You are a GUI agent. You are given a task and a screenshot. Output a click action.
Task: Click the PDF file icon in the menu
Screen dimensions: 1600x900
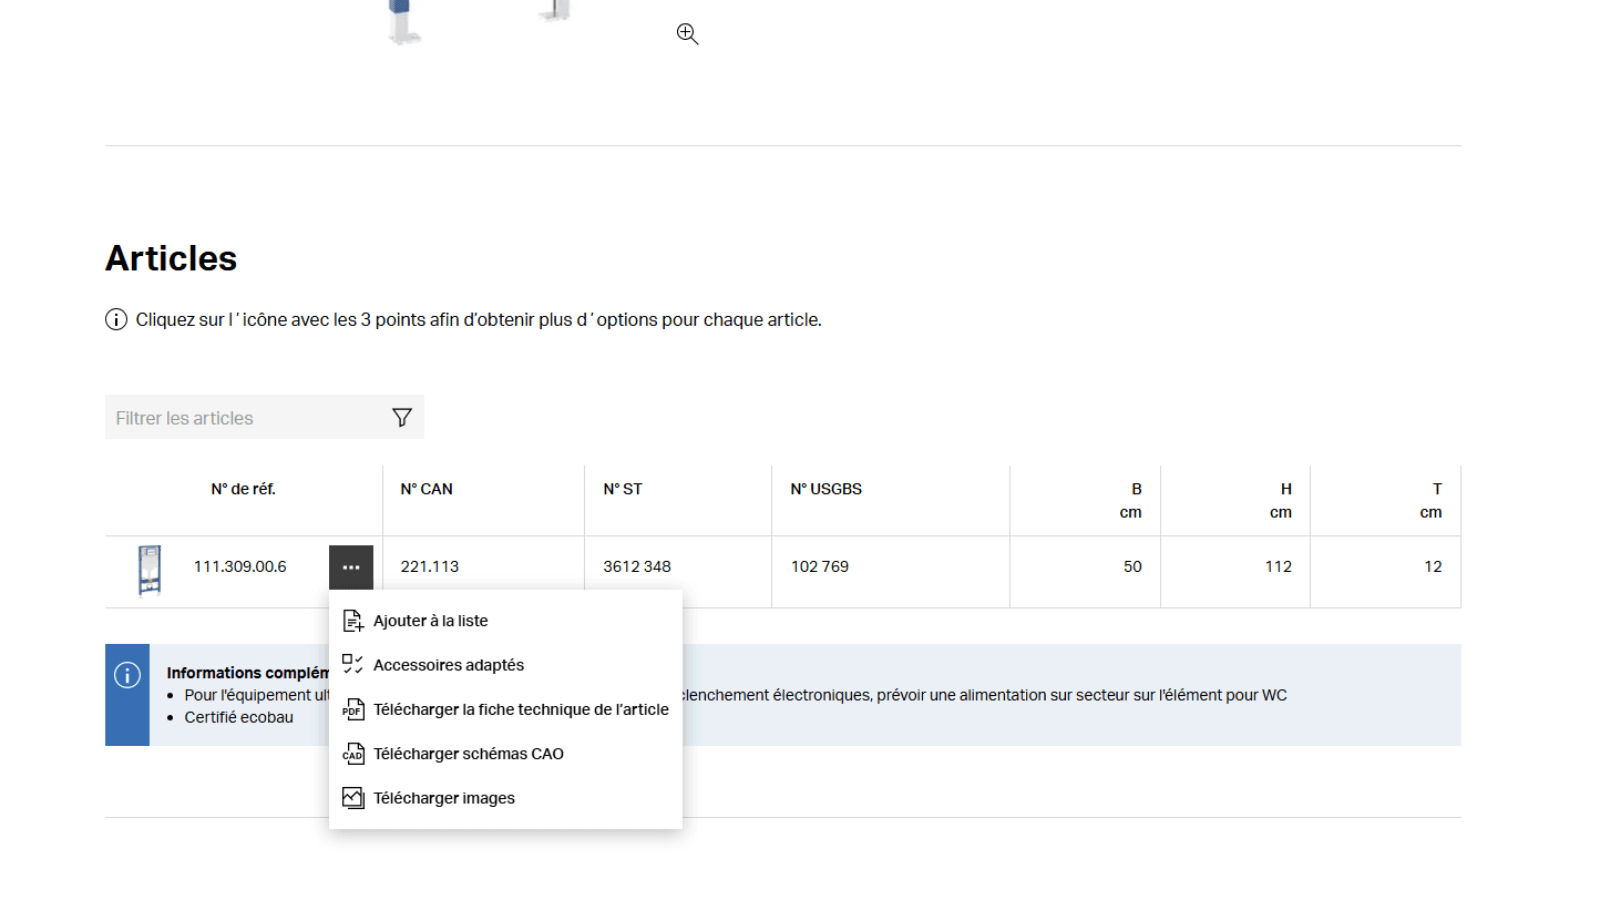[x=353, y=710]
